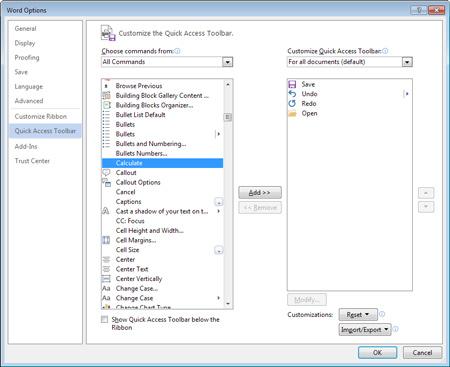Click info icon beside Choose commands from
This screenshot has width=450, height=367.
pyautogui.click(x=178, y=51)
